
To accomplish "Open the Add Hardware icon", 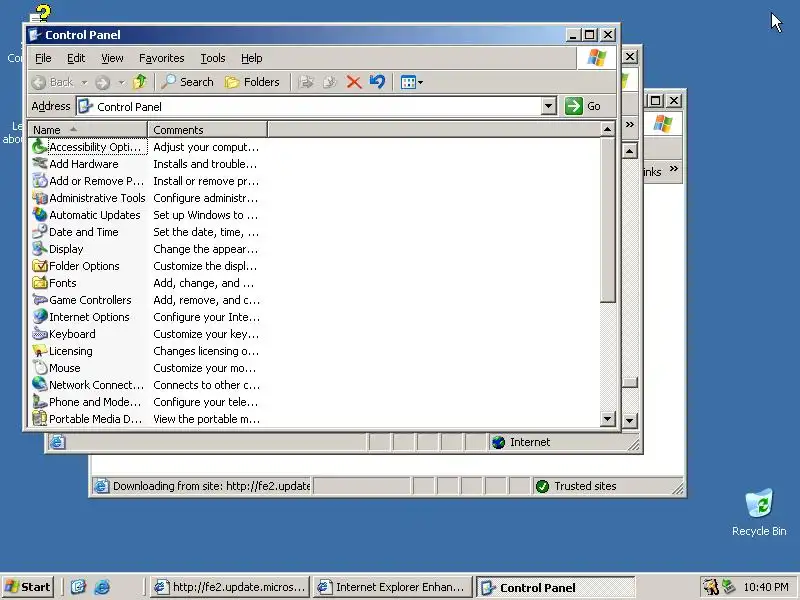I will pos(39,164).
